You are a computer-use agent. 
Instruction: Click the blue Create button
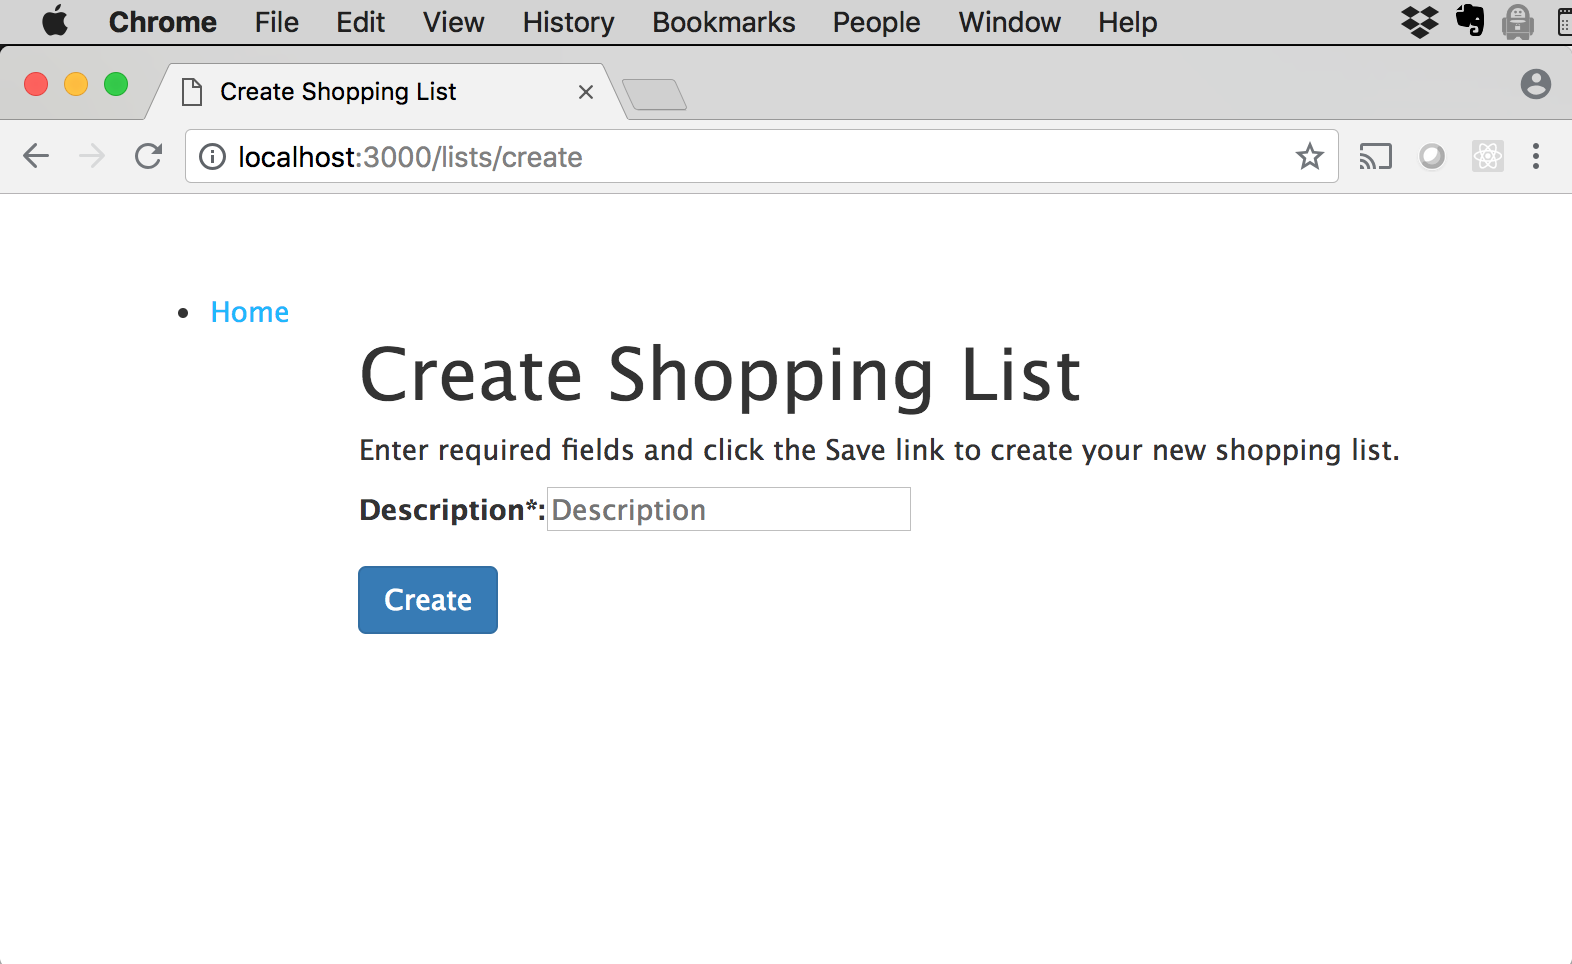point(428,600)
